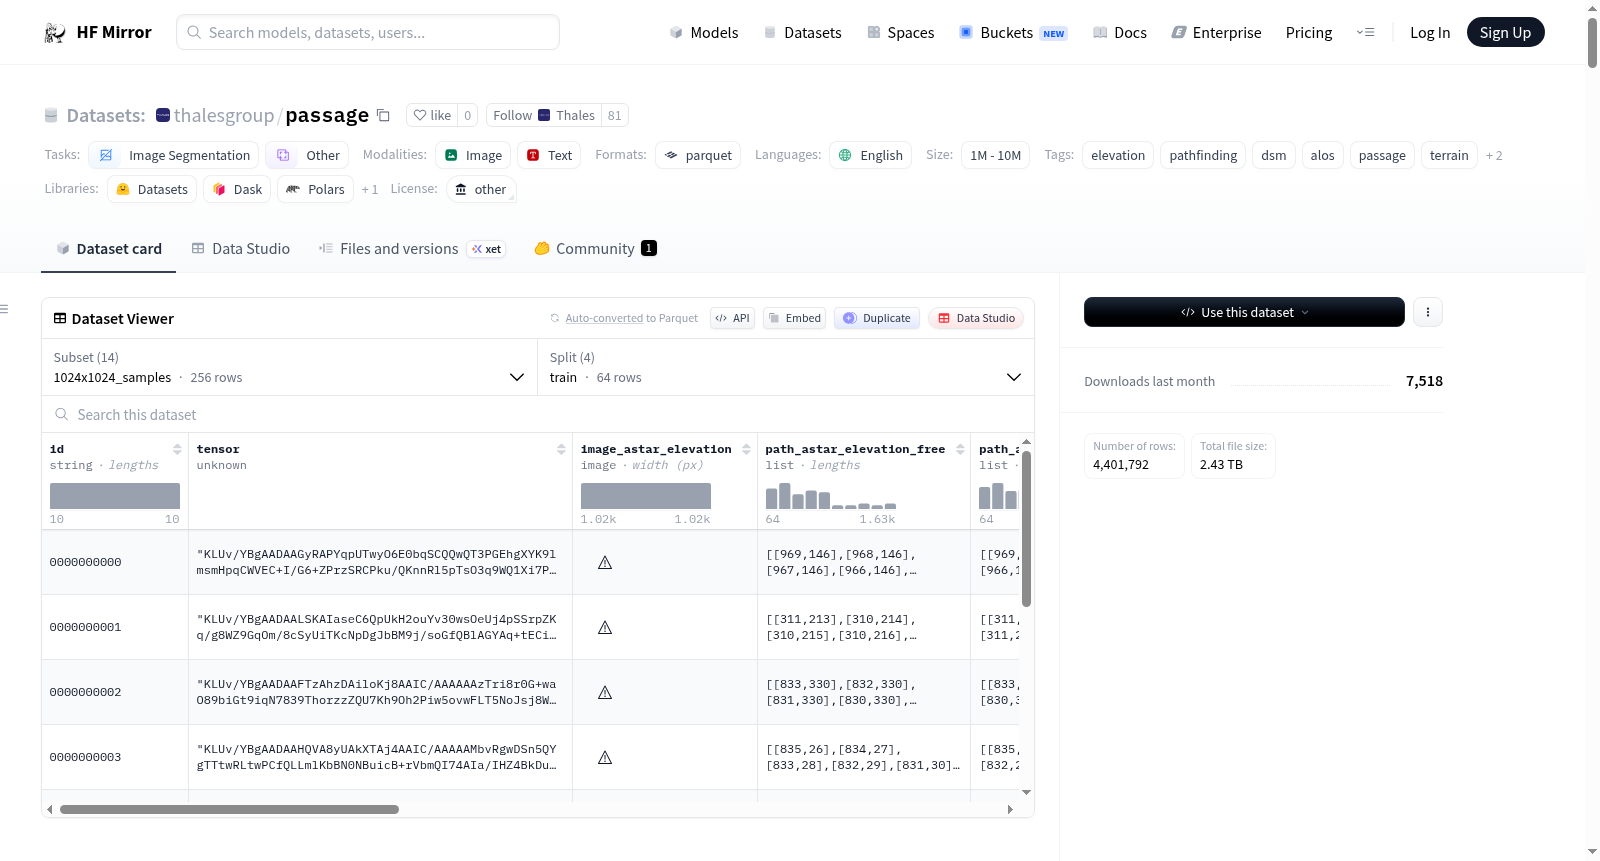Open the Files and versions tab
The height and width of the screenshot is (861, 1600).
[411, 249]
